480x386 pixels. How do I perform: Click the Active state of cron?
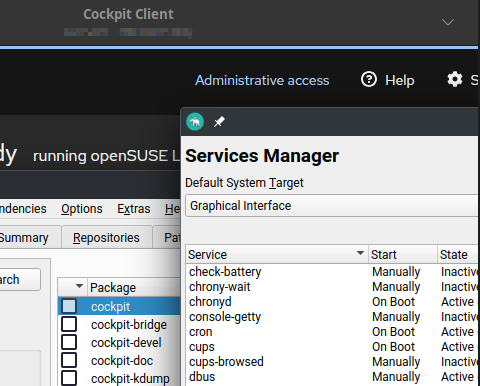457,332
